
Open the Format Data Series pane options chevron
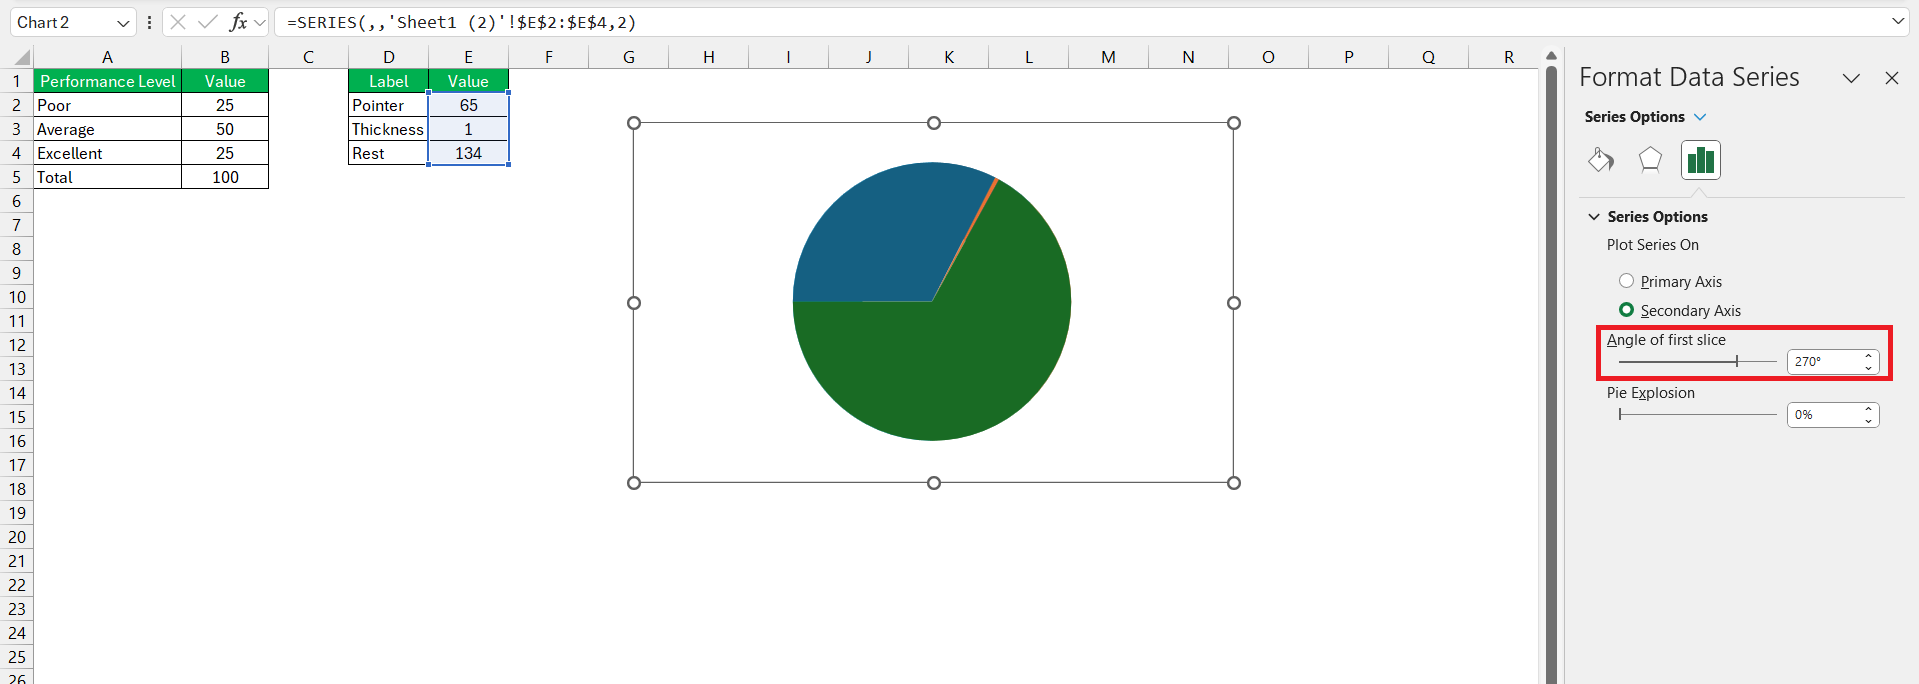[x=1851, y=78]
